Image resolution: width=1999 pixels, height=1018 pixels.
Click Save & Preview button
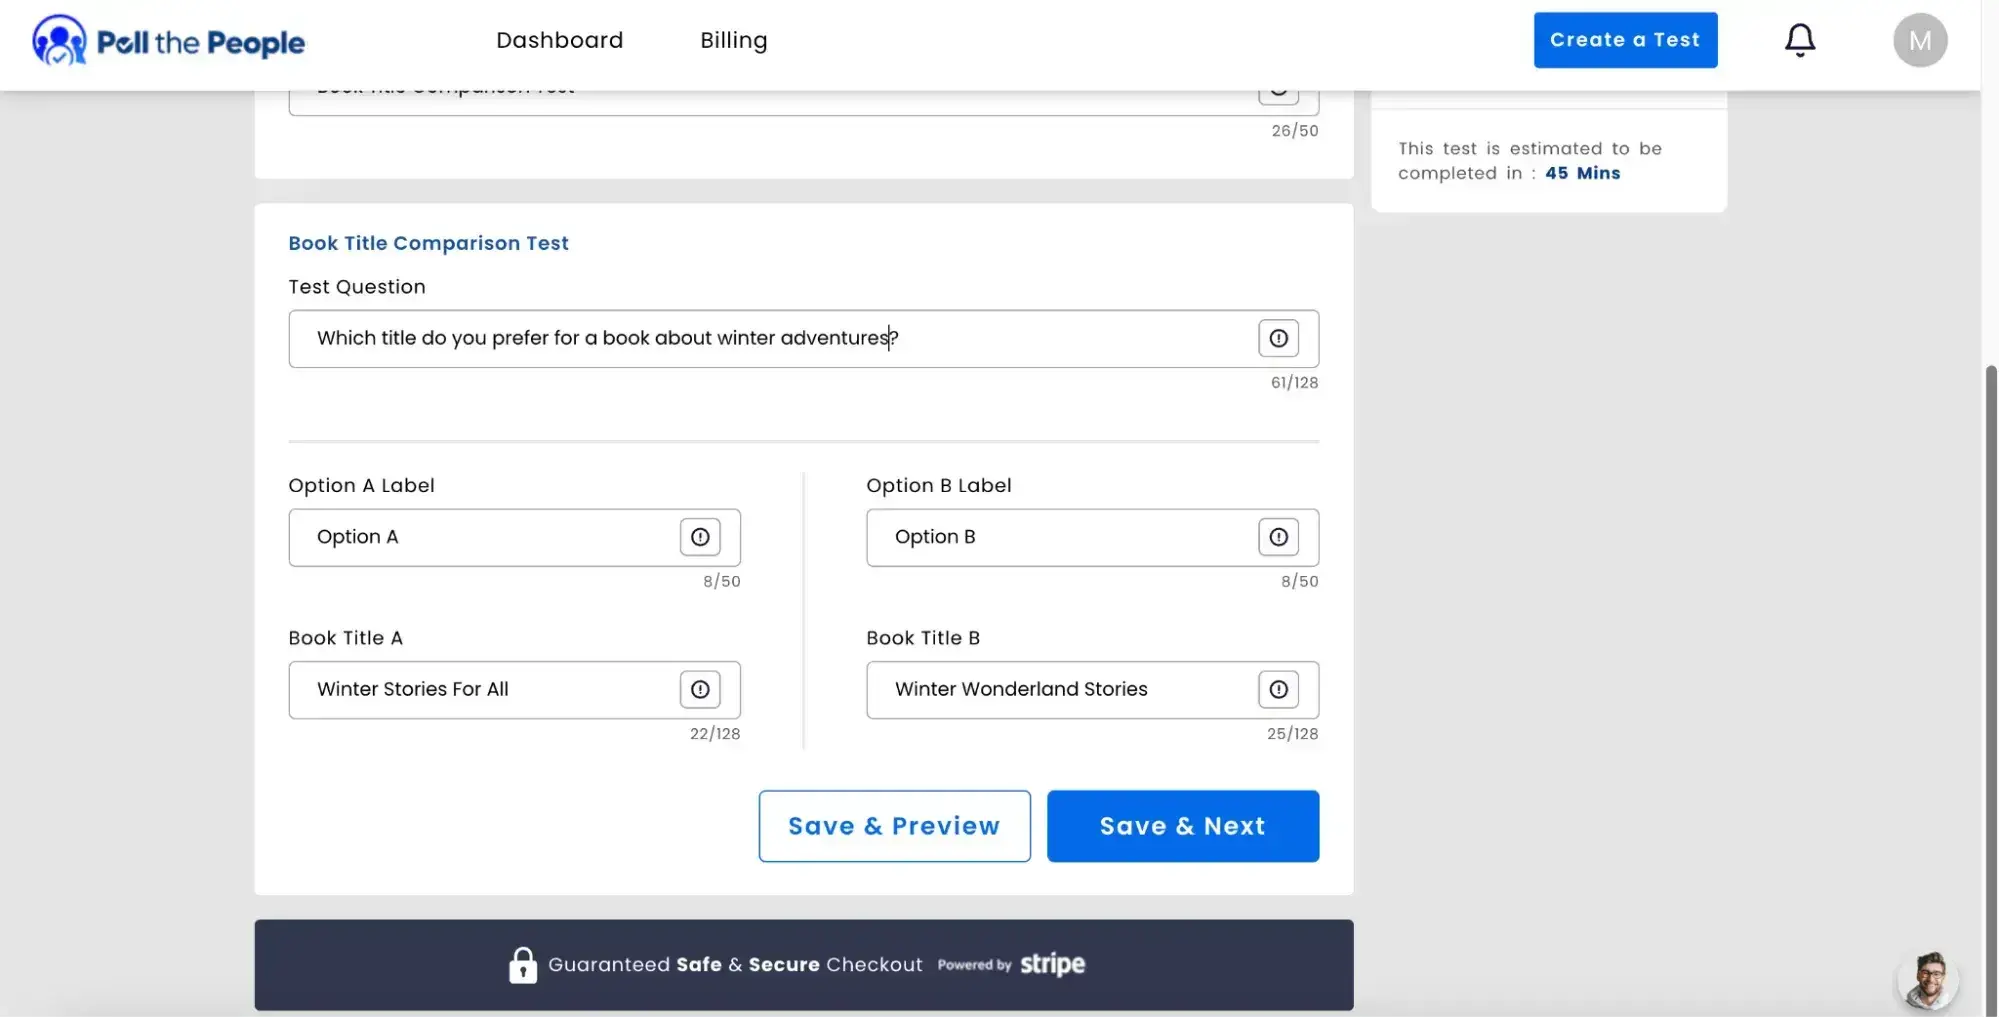pos(893,826)
